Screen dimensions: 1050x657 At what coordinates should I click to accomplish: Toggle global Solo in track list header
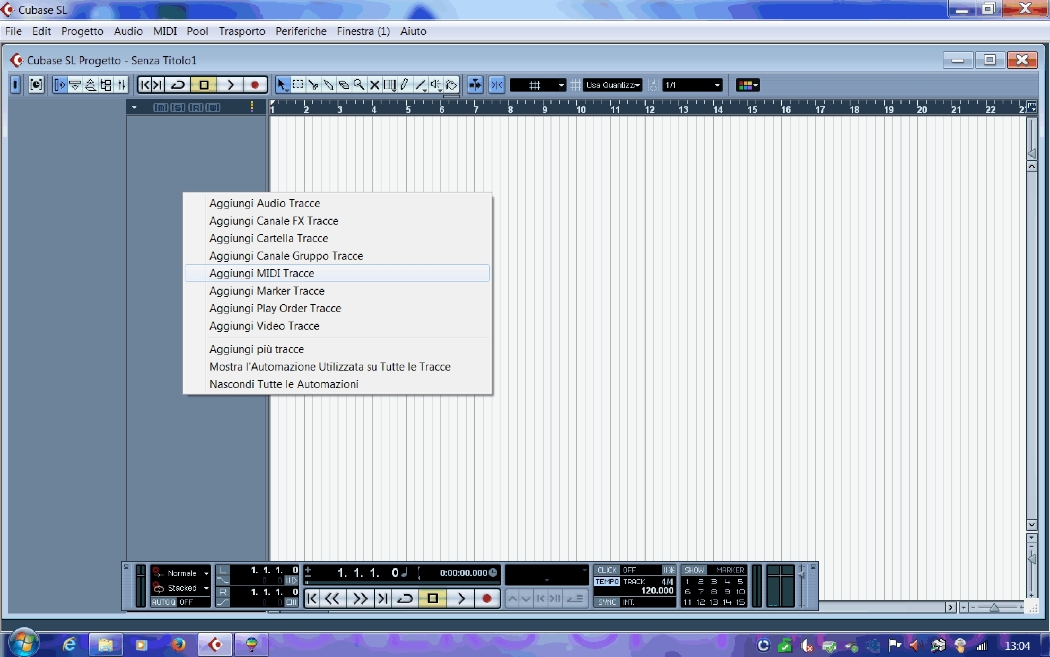click(178, 107)
